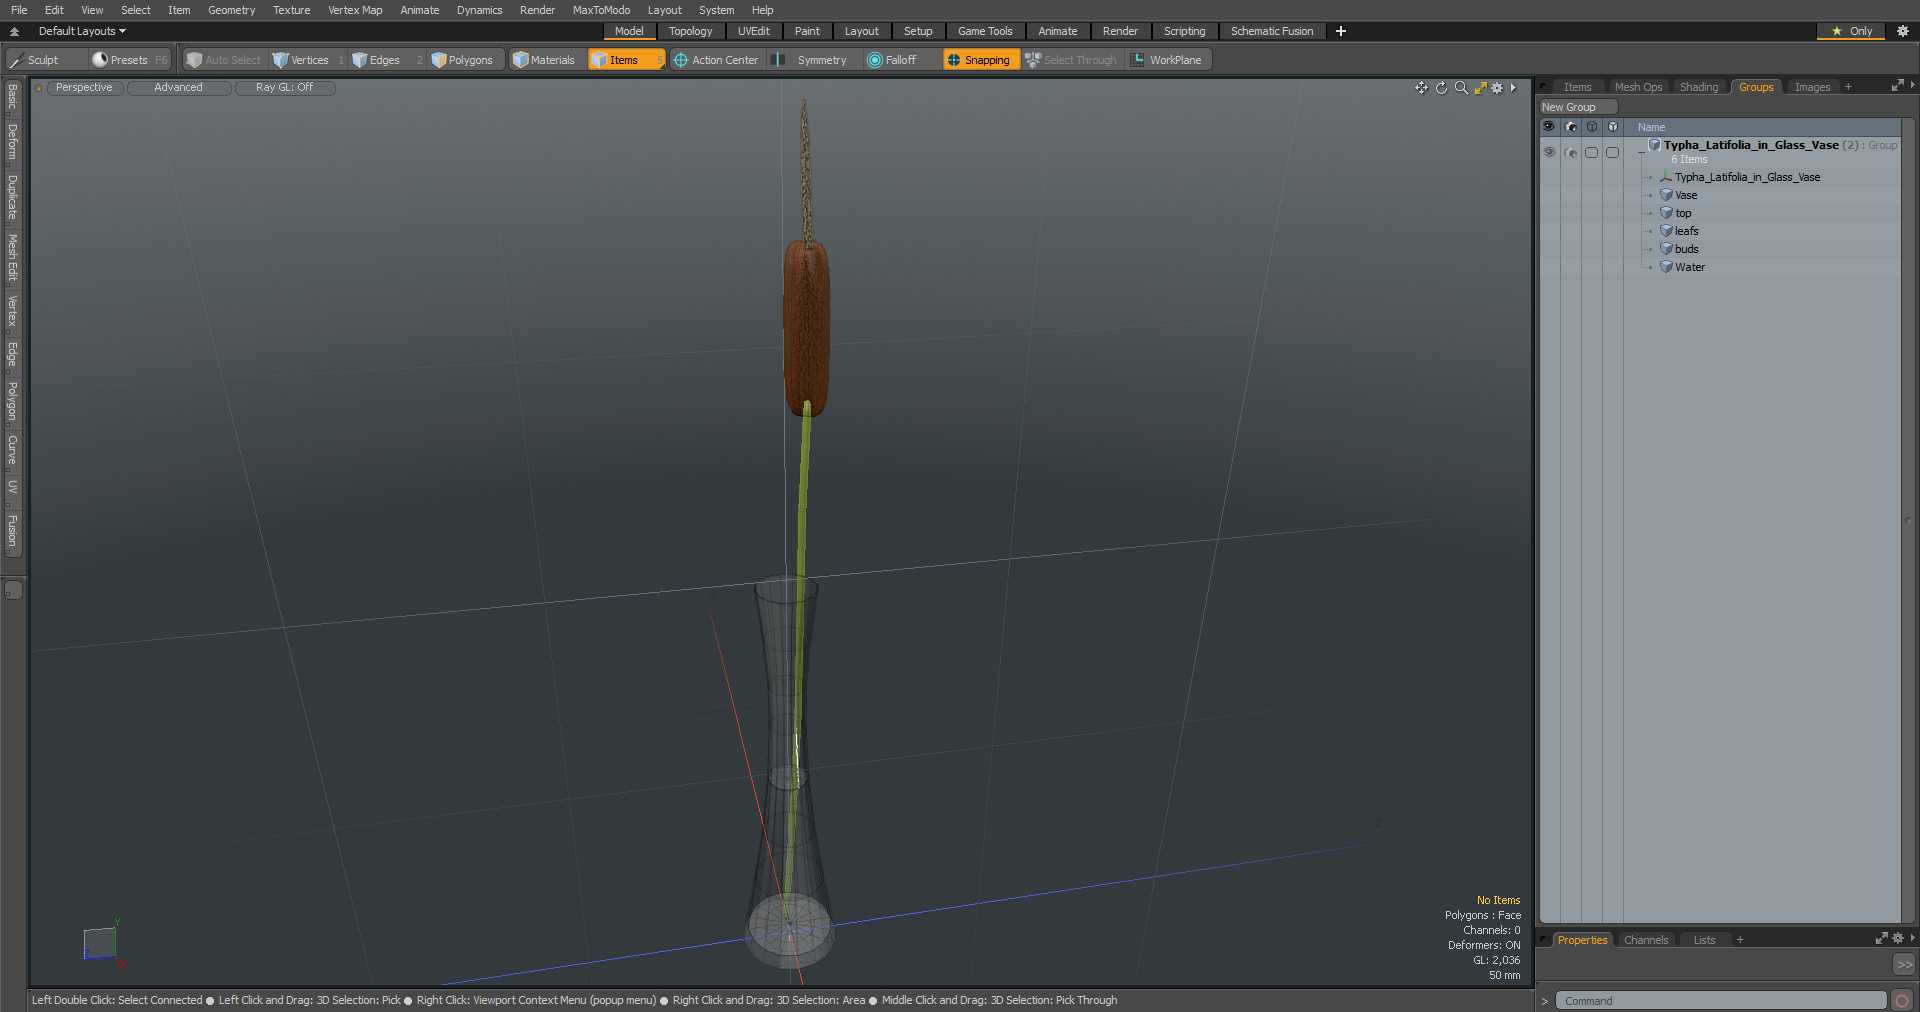The width and height of the screenshot is (1920, 1012).
Task: Open the Deform sidebar tab
Action: click(x=12, y=142)
